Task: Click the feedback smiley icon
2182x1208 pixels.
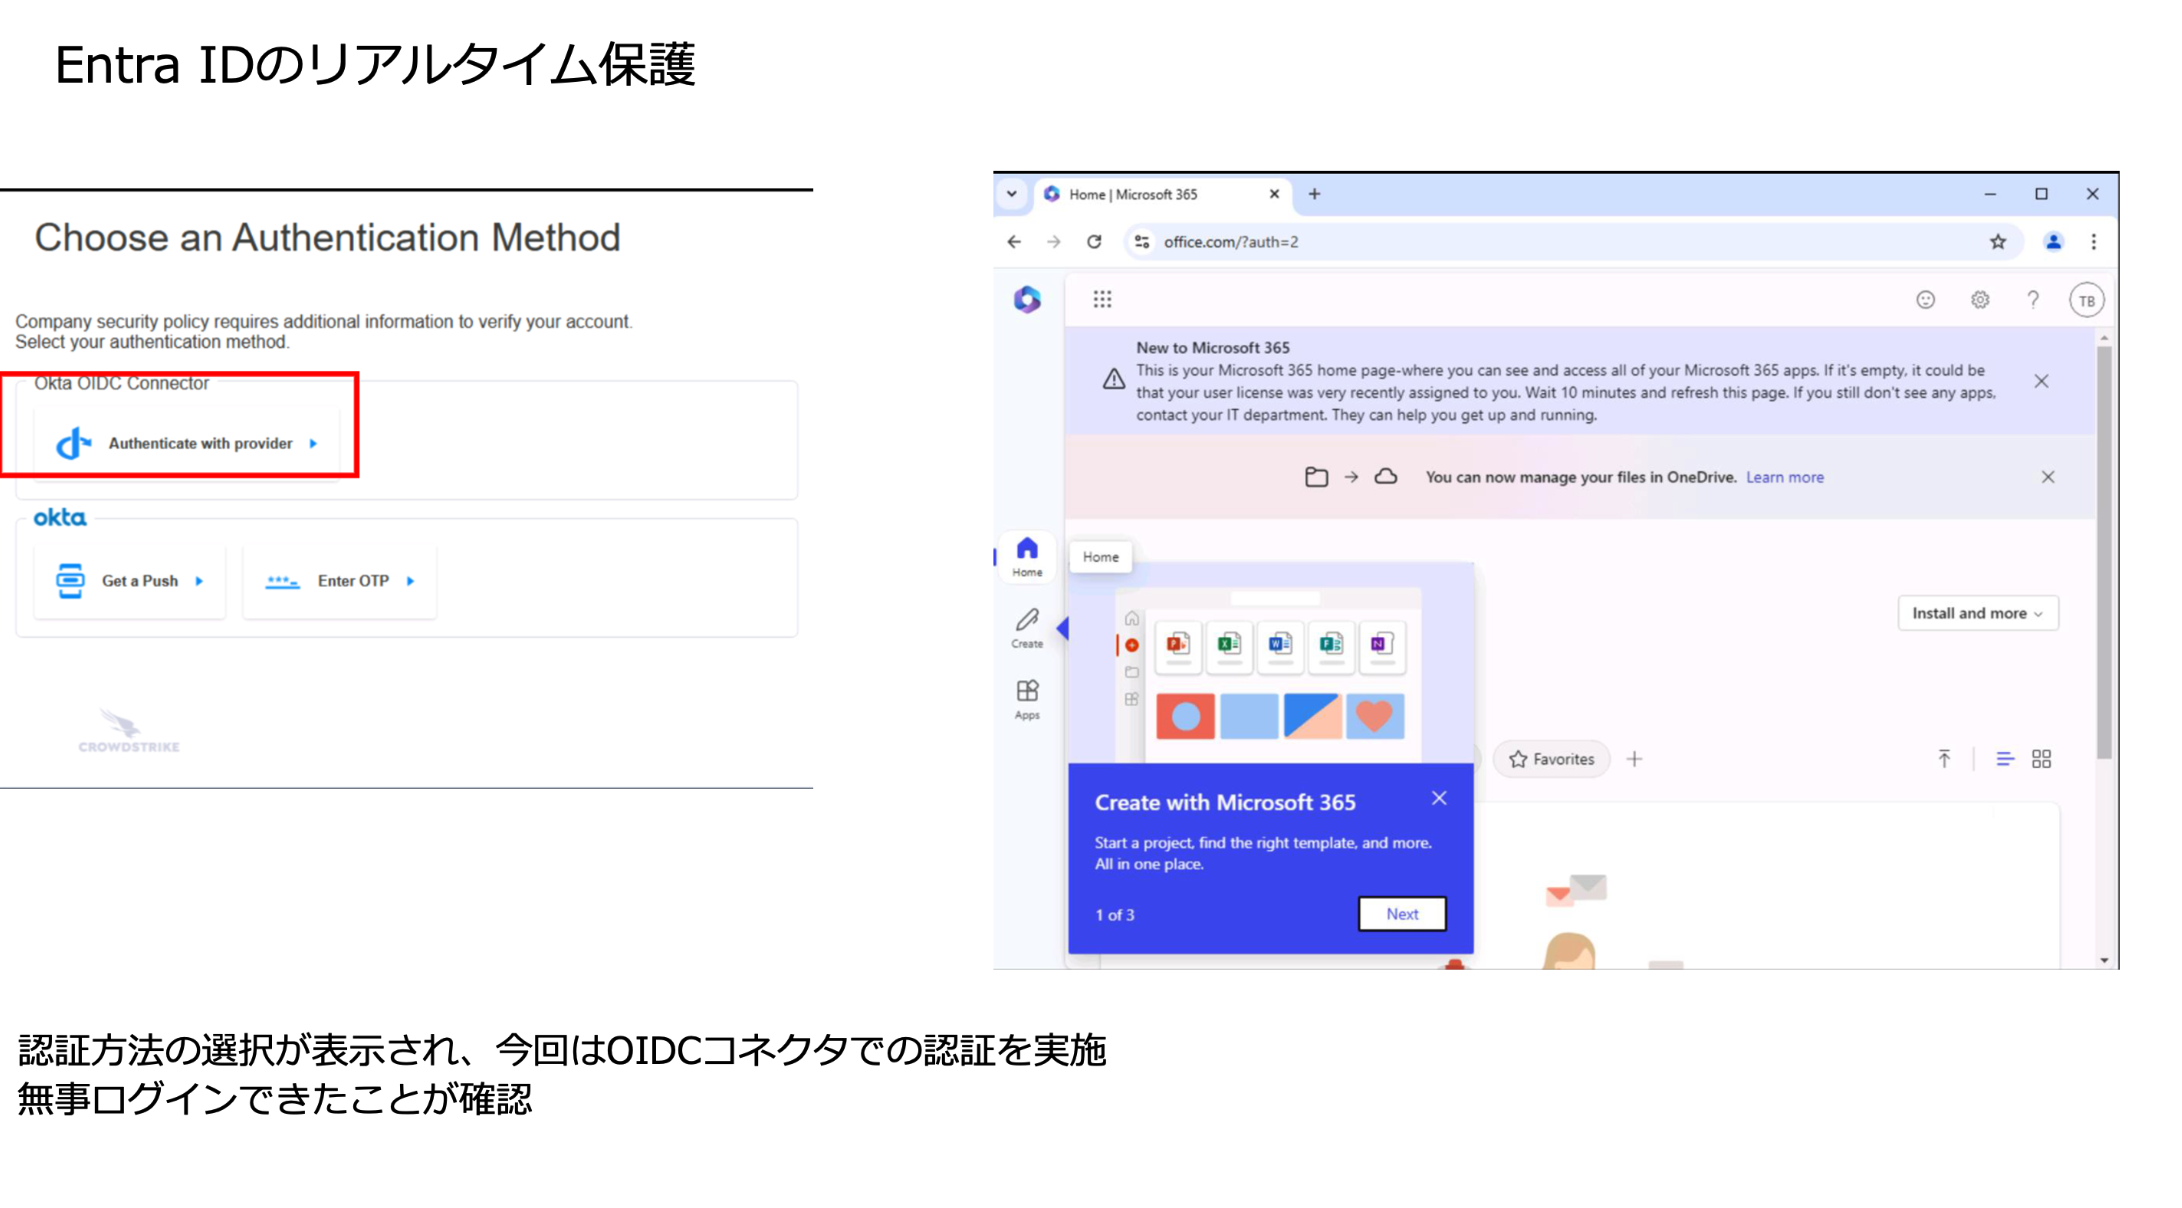Action: point(1925,300)
